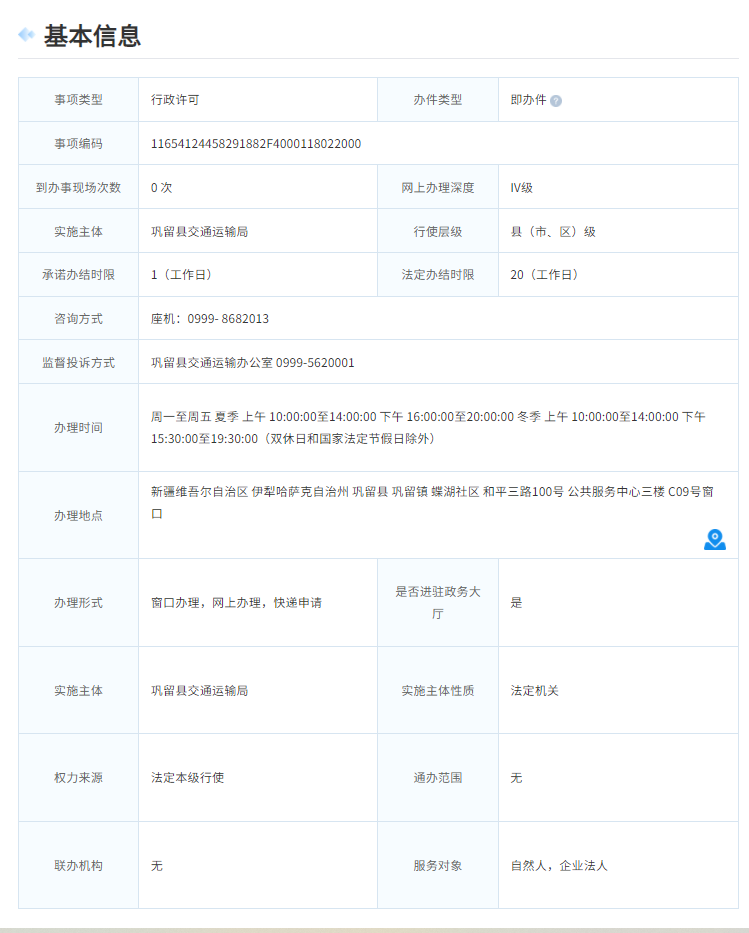Select the 20（工作日）statutory time limit
The width and height of the screenshot is (749, 933).
(544, 275)
